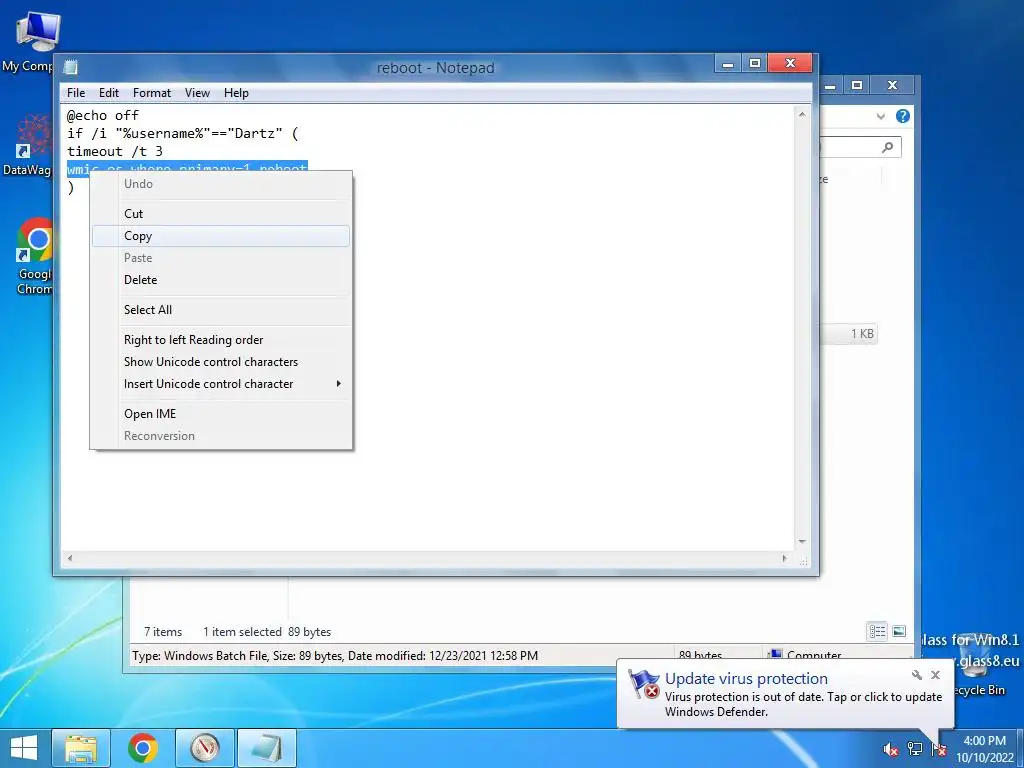
Task: Switch Explorer to details view icon
Action: pyautogui.click(x=877, y=631)
